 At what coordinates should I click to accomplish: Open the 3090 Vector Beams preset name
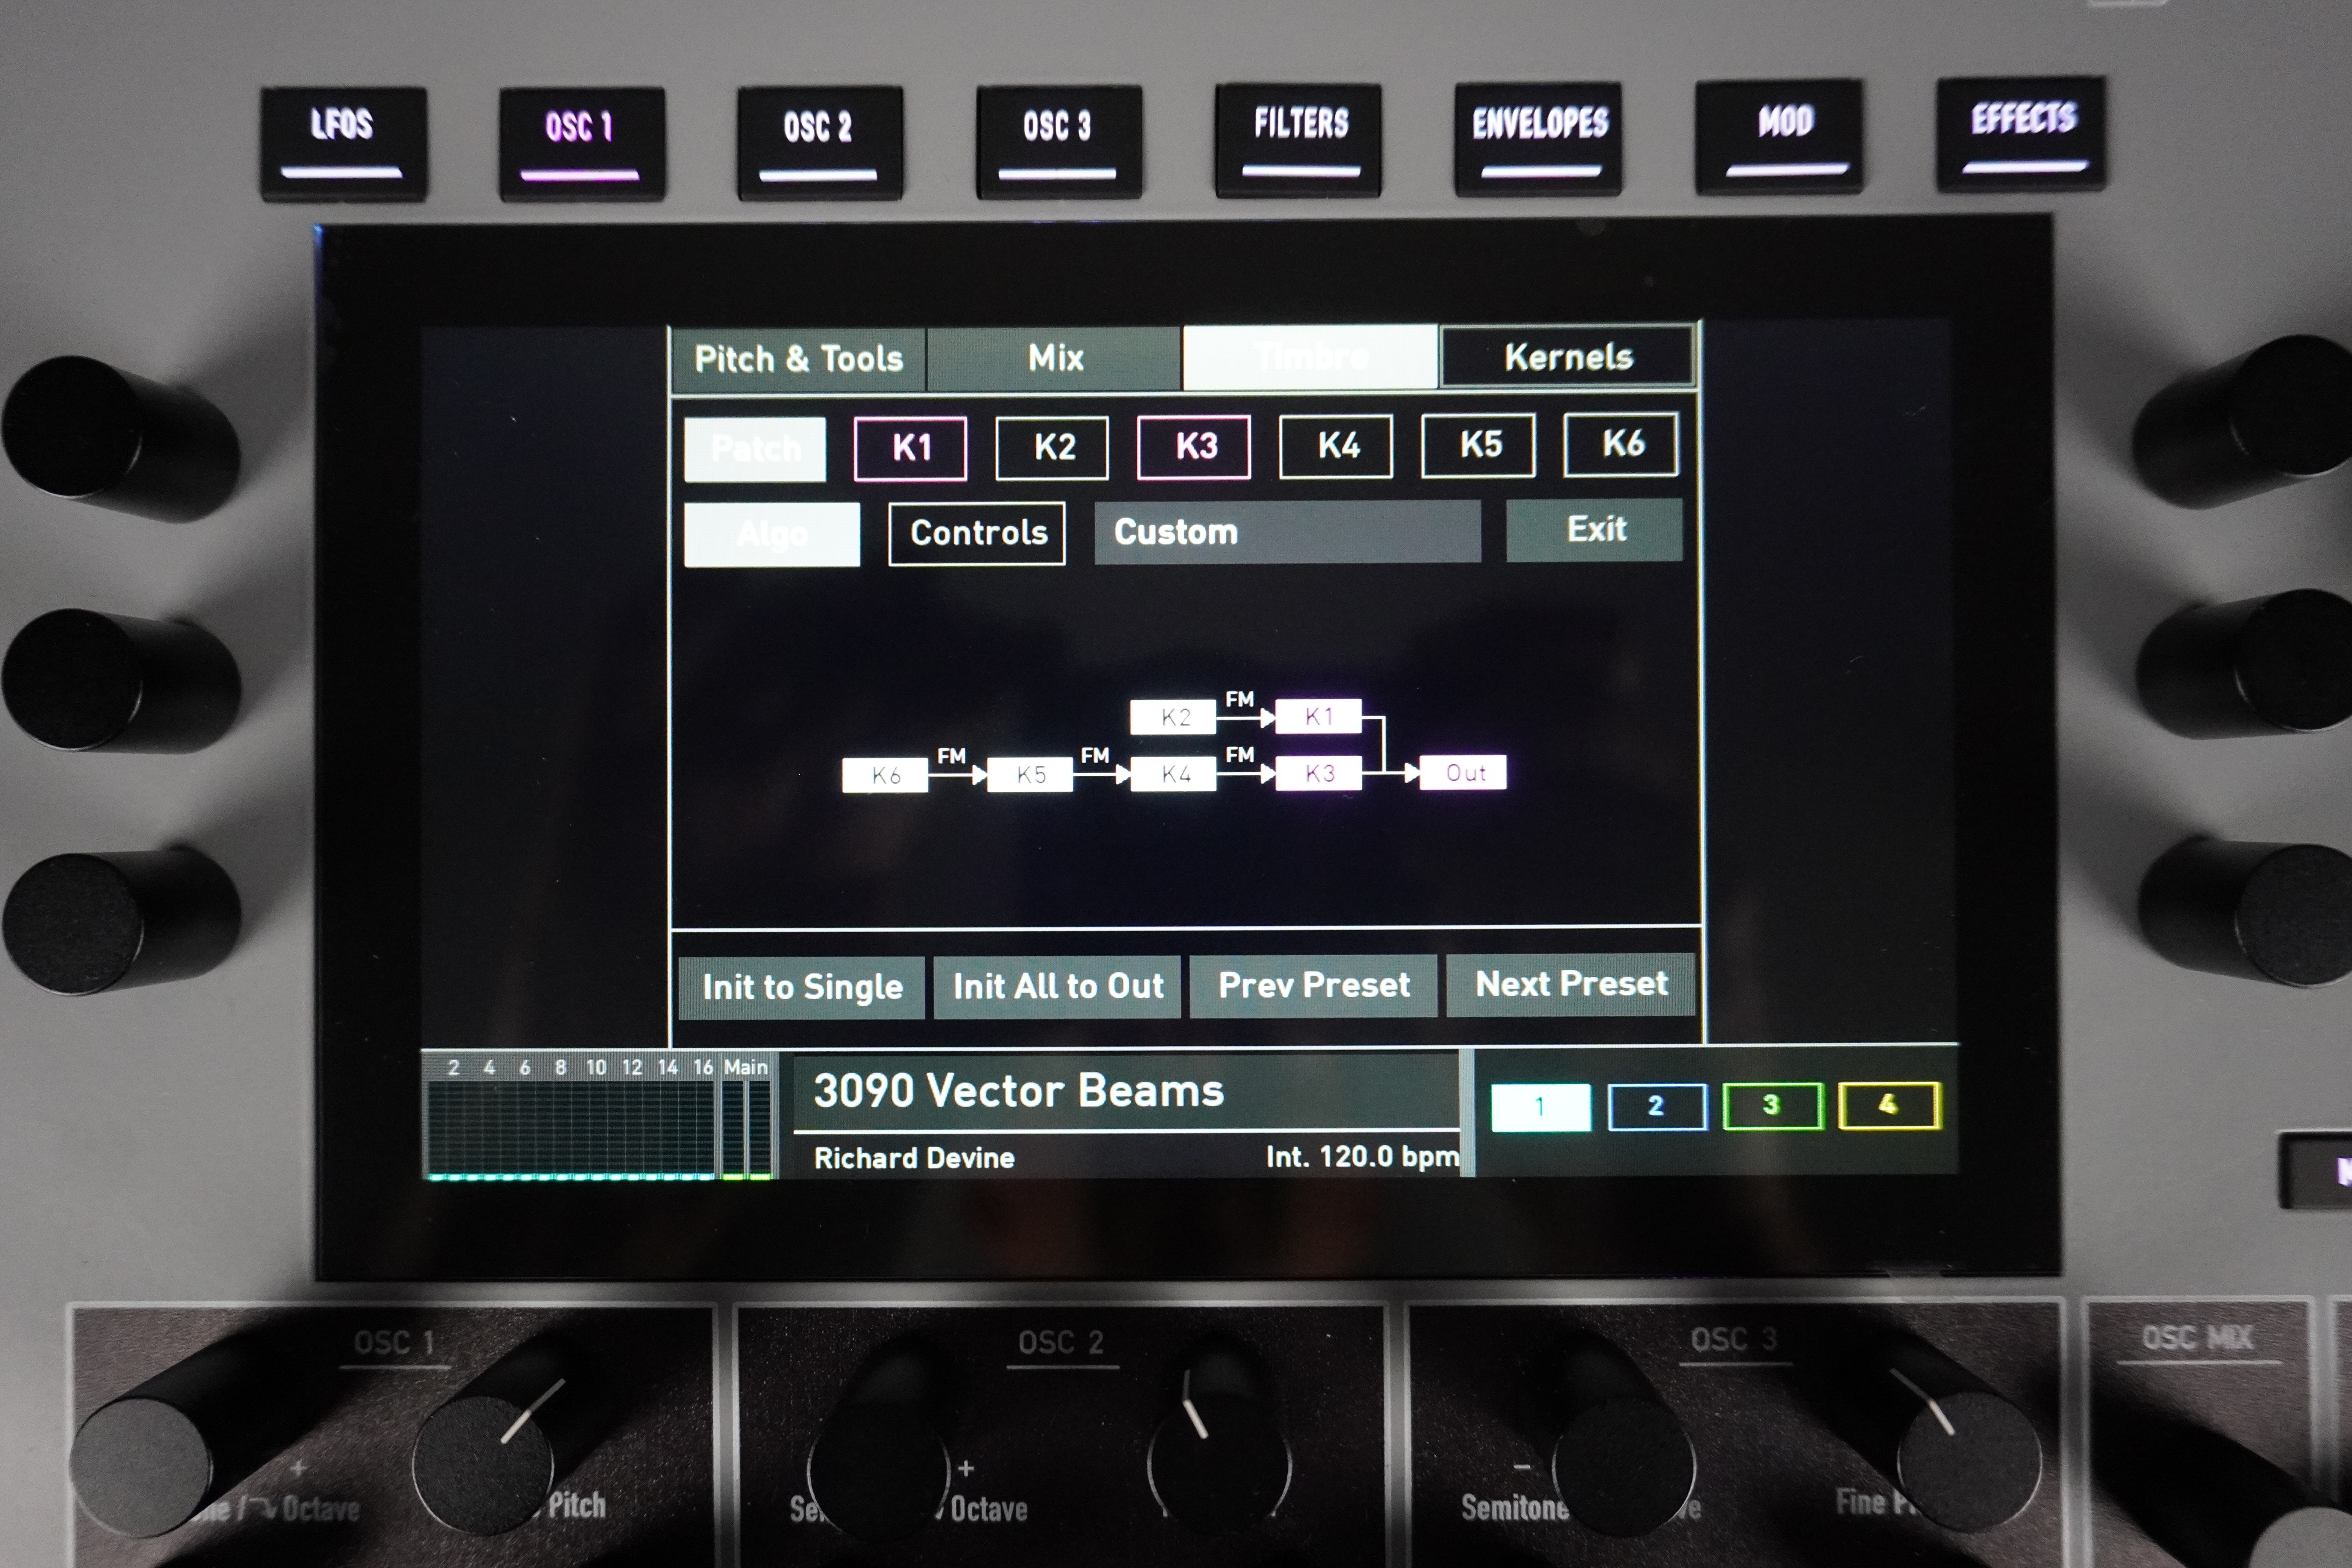point(1018,1090)
